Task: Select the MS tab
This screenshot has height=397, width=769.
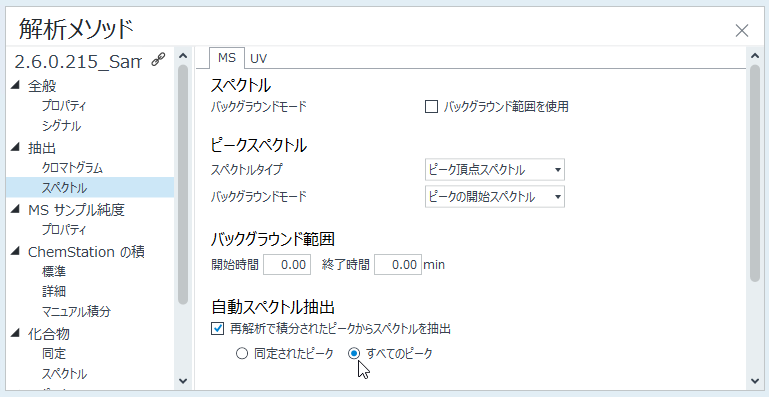Action: point(227,58)
